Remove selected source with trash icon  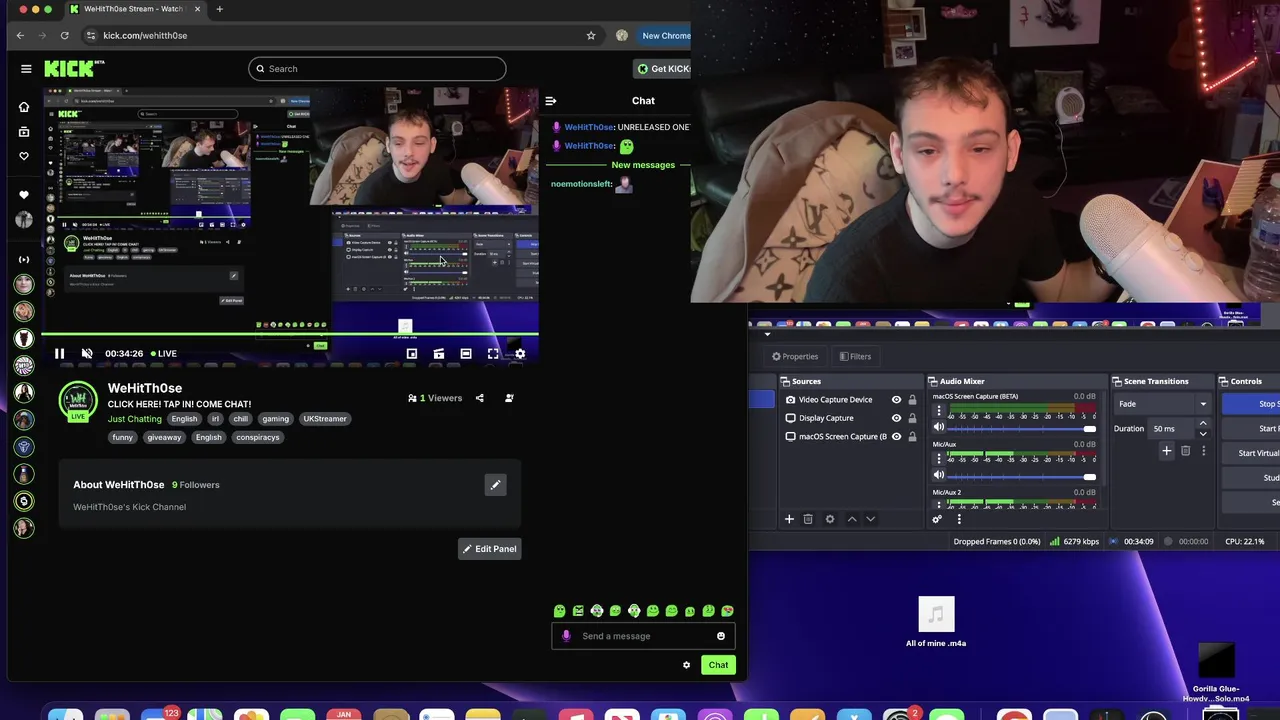[808, 519]
